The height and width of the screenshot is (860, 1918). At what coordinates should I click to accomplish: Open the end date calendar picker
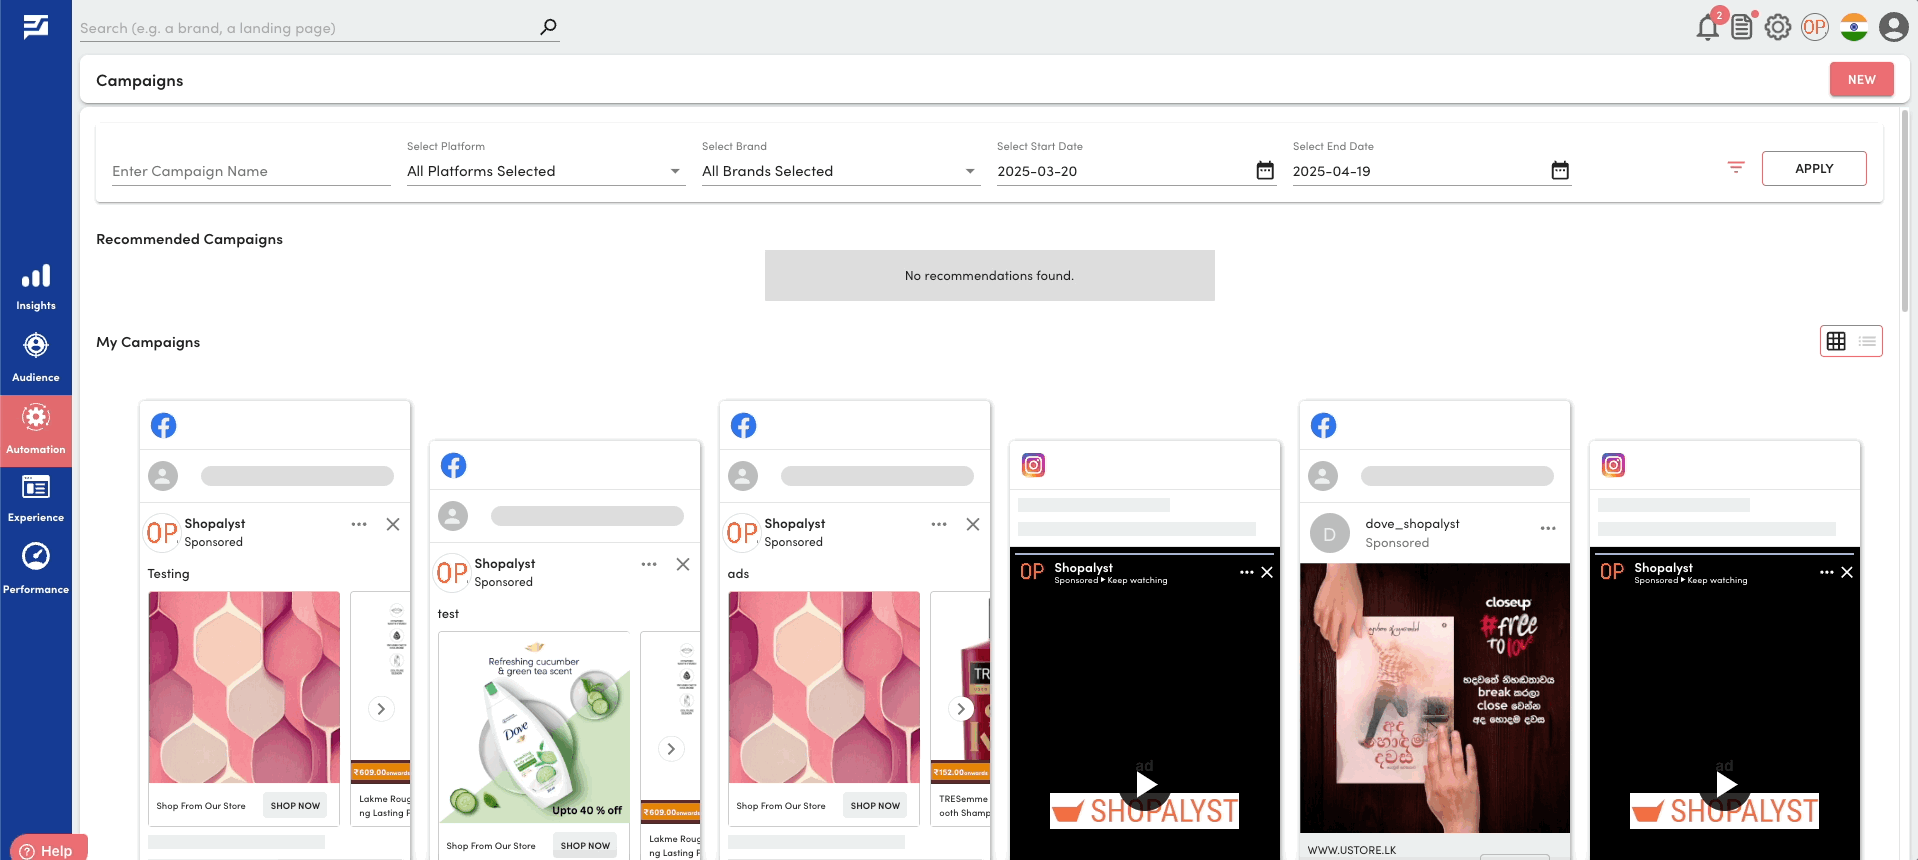(1560, 171)
